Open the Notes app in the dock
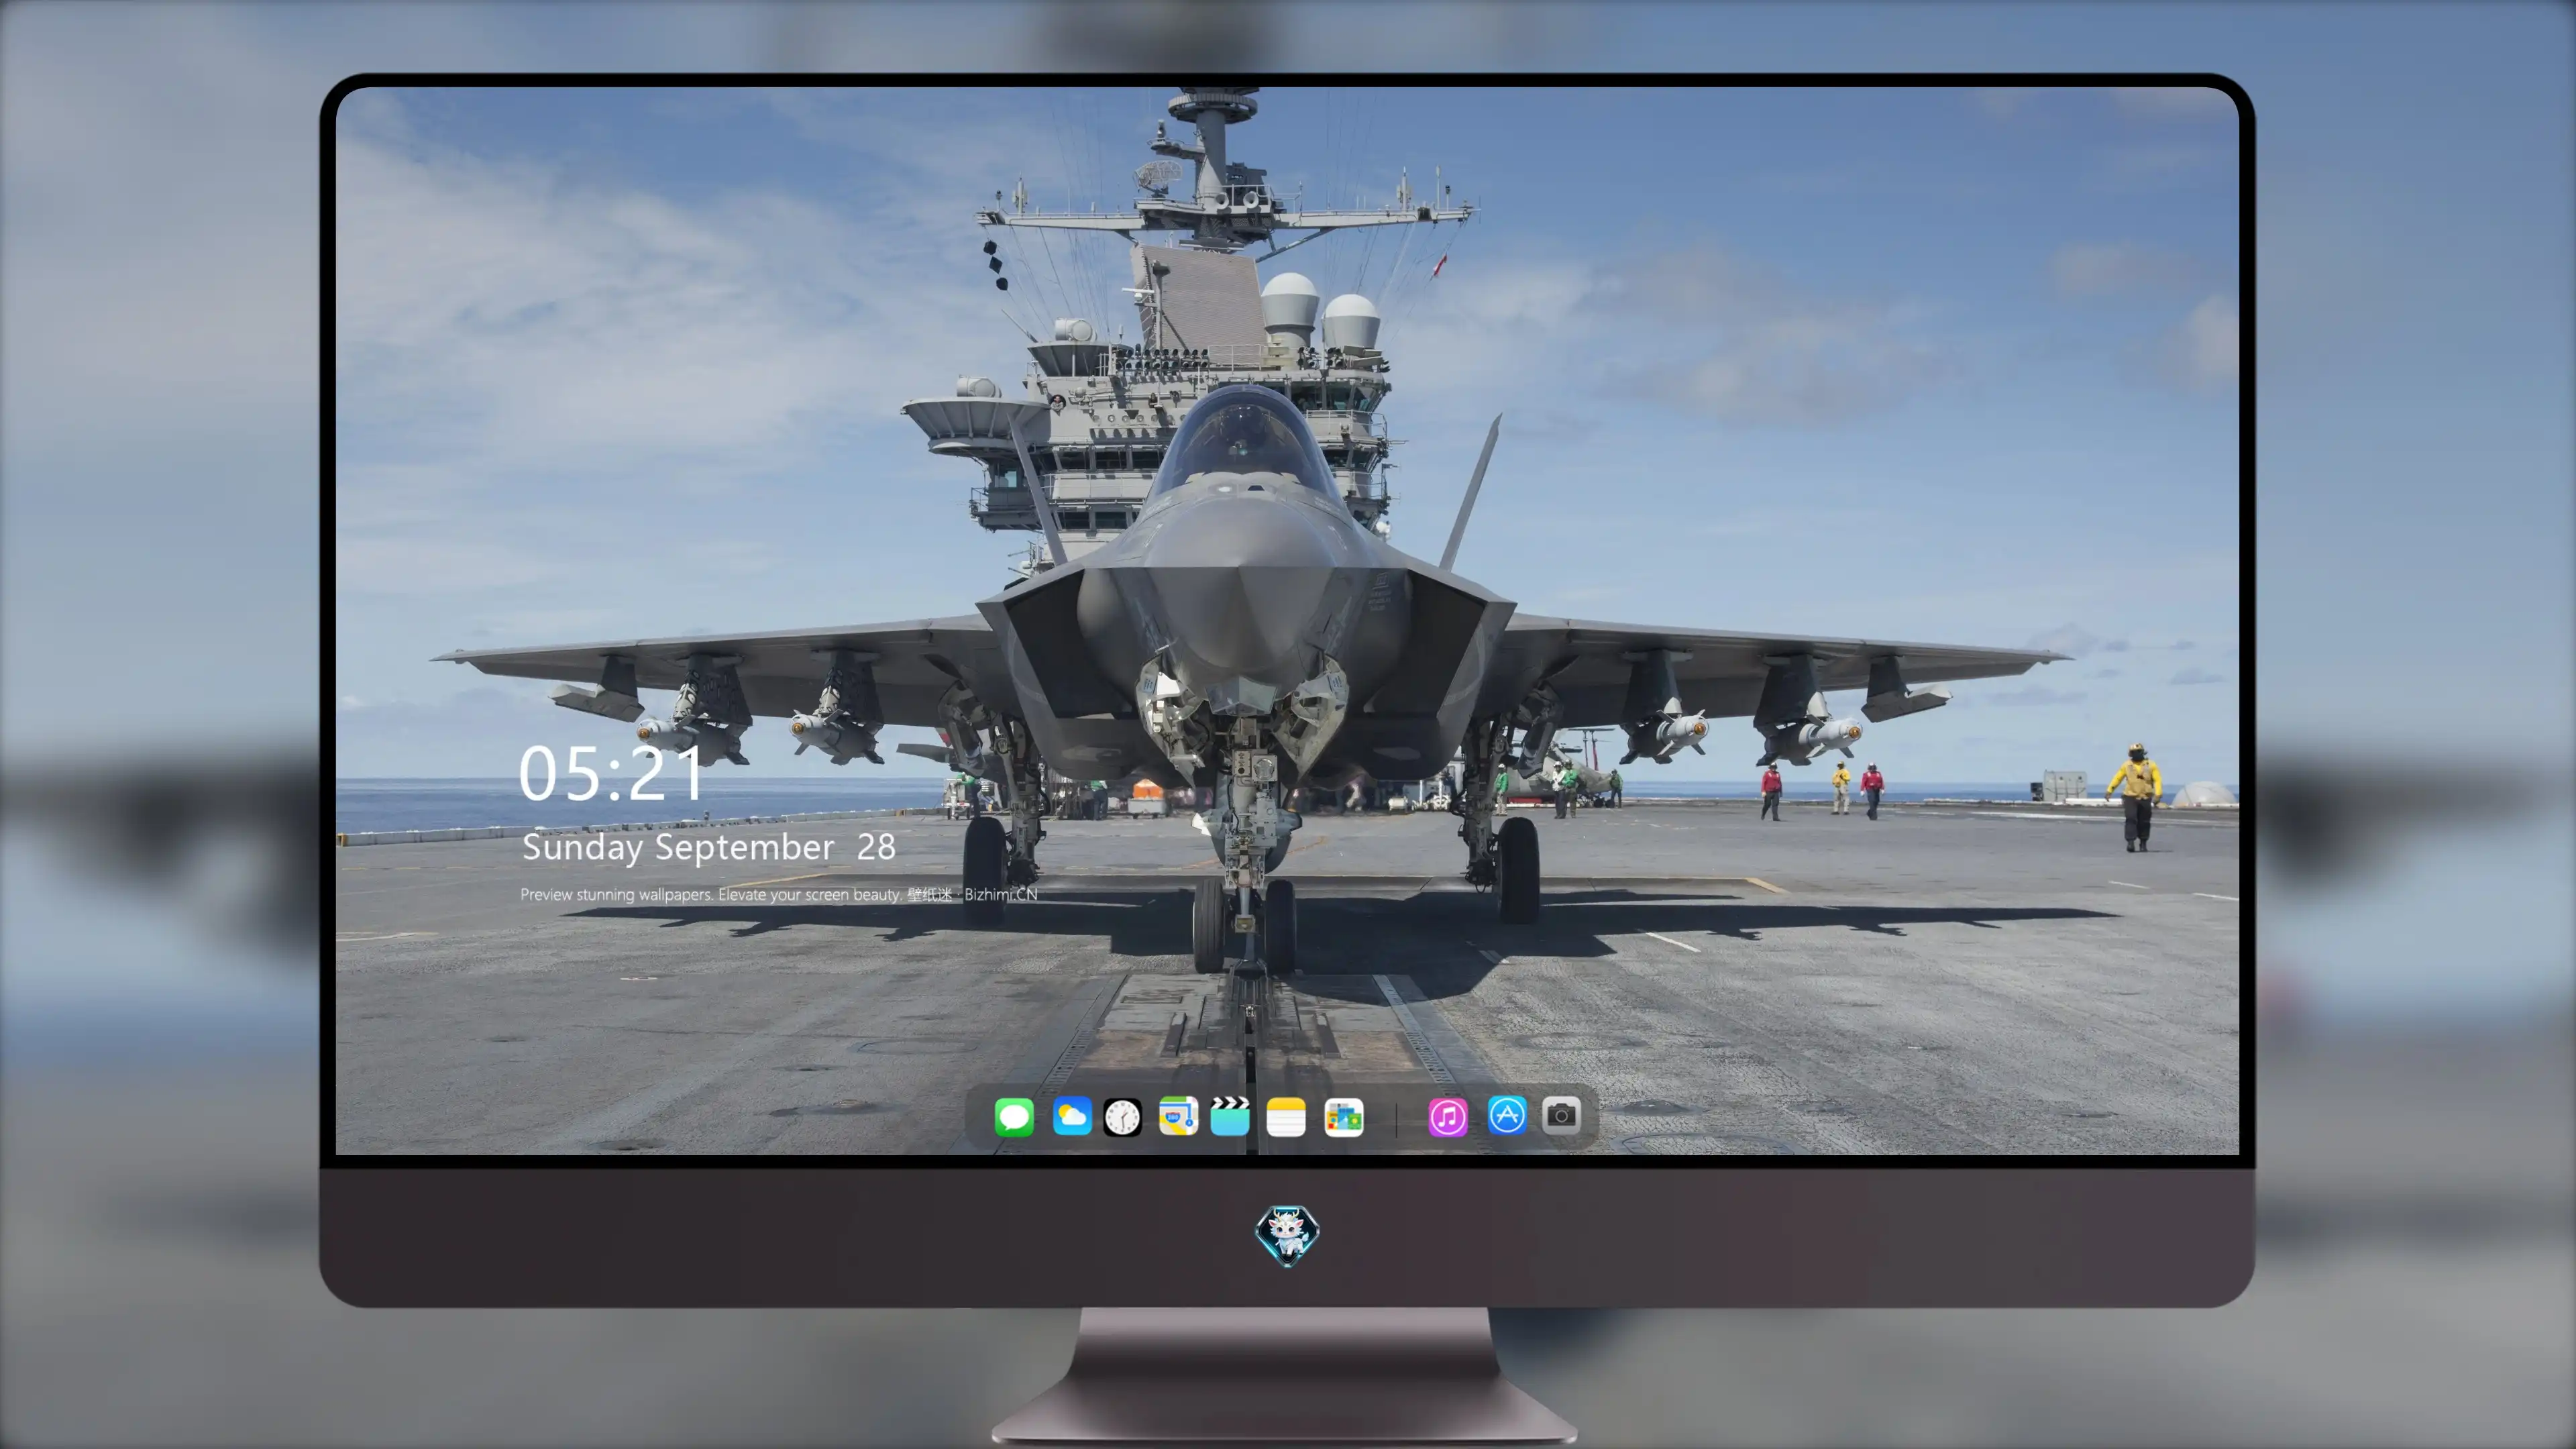 coord(1286,1116)
